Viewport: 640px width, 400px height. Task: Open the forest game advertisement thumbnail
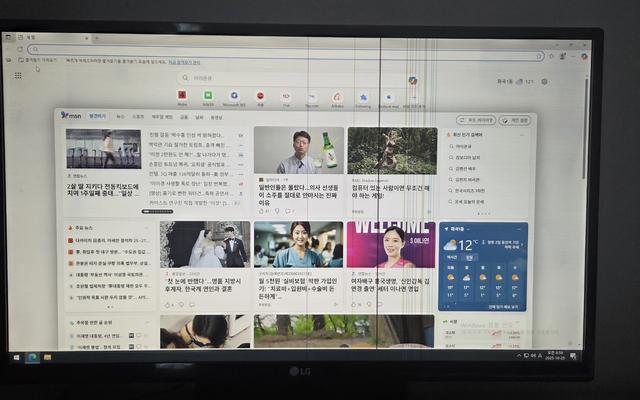click(392, 151)
